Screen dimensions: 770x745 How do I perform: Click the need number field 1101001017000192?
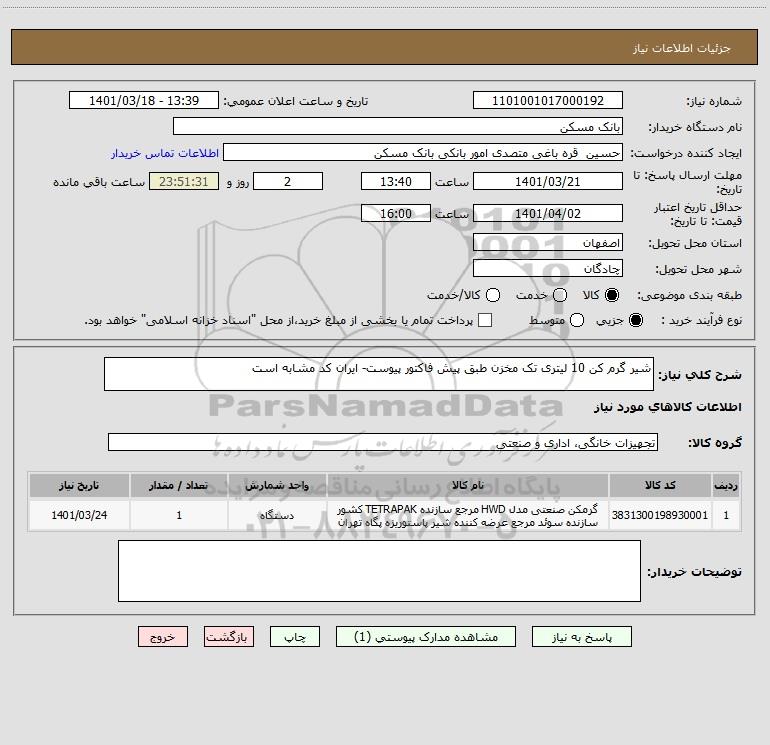(548, 100)
